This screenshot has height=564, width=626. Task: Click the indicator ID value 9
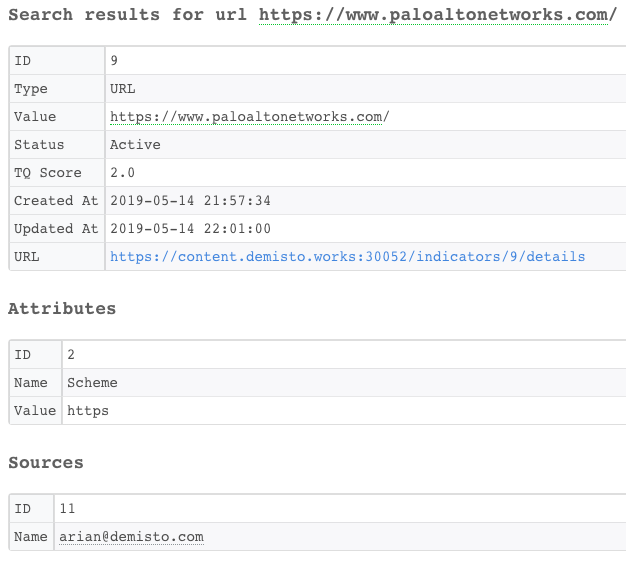[114, 61]
